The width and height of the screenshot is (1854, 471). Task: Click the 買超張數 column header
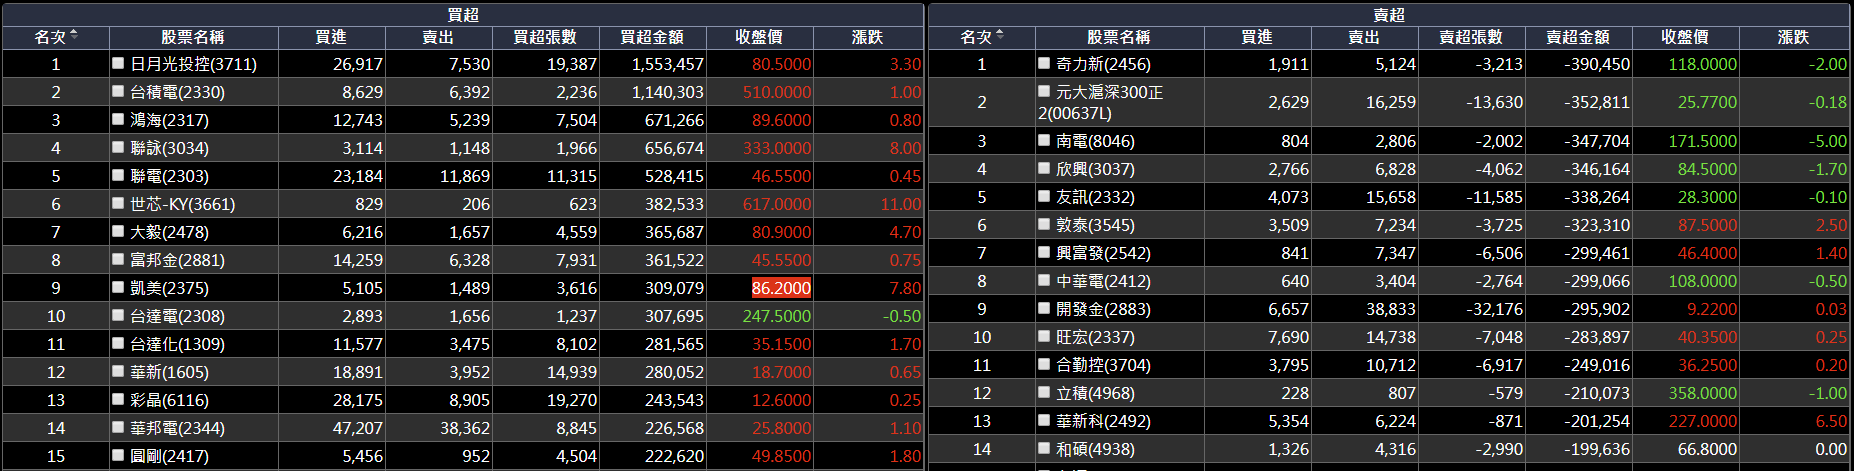(x=545, y=37)
